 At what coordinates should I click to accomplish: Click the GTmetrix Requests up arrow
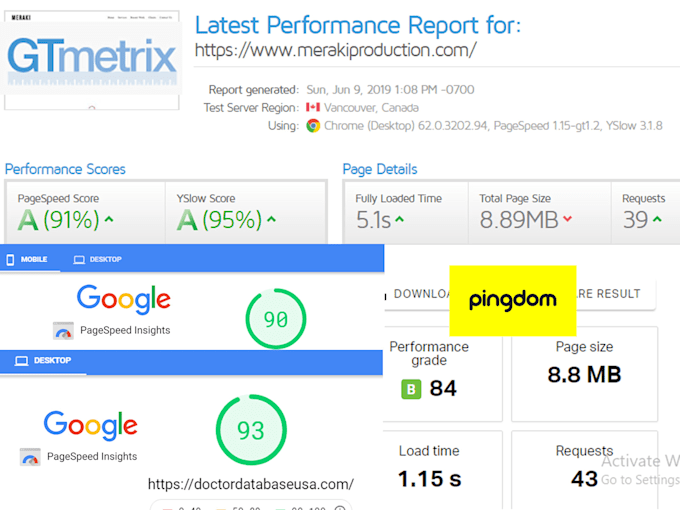657,219
